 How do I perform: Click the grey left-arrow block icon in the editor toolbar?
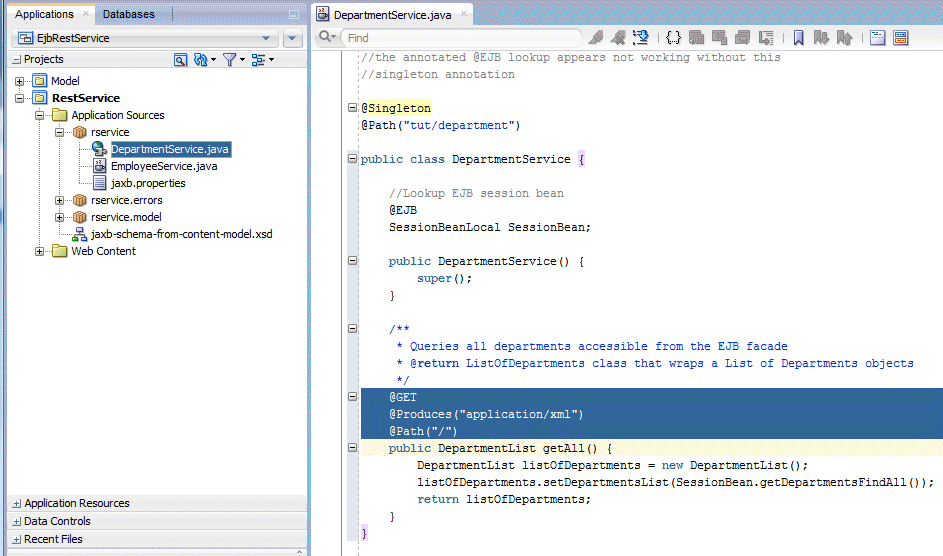click(x=719, y=38)
